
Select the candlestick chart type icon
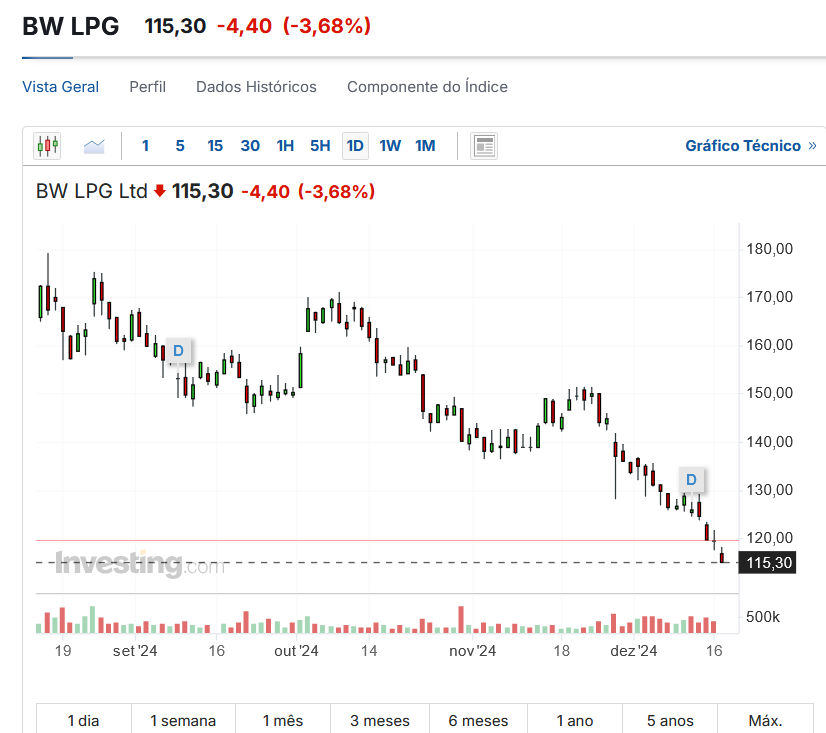(x=47, y=145)
